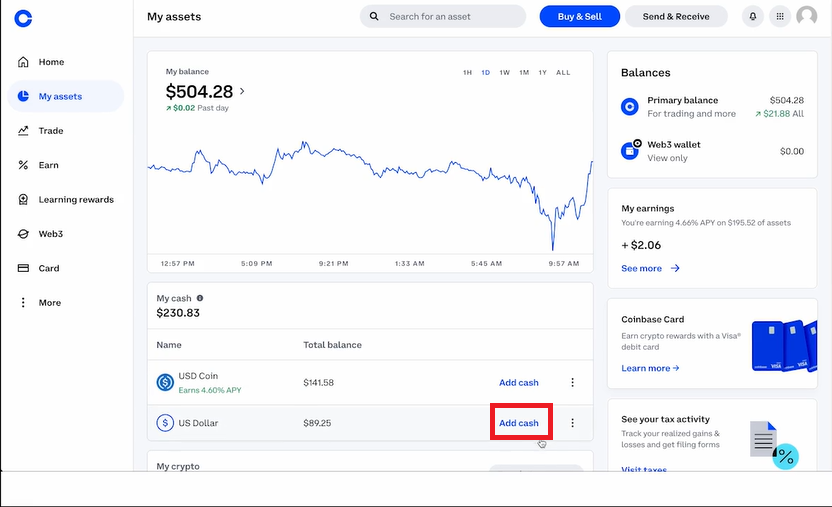Go to Learning rewards menu item
832x507 pixels.
coord(65,199)
